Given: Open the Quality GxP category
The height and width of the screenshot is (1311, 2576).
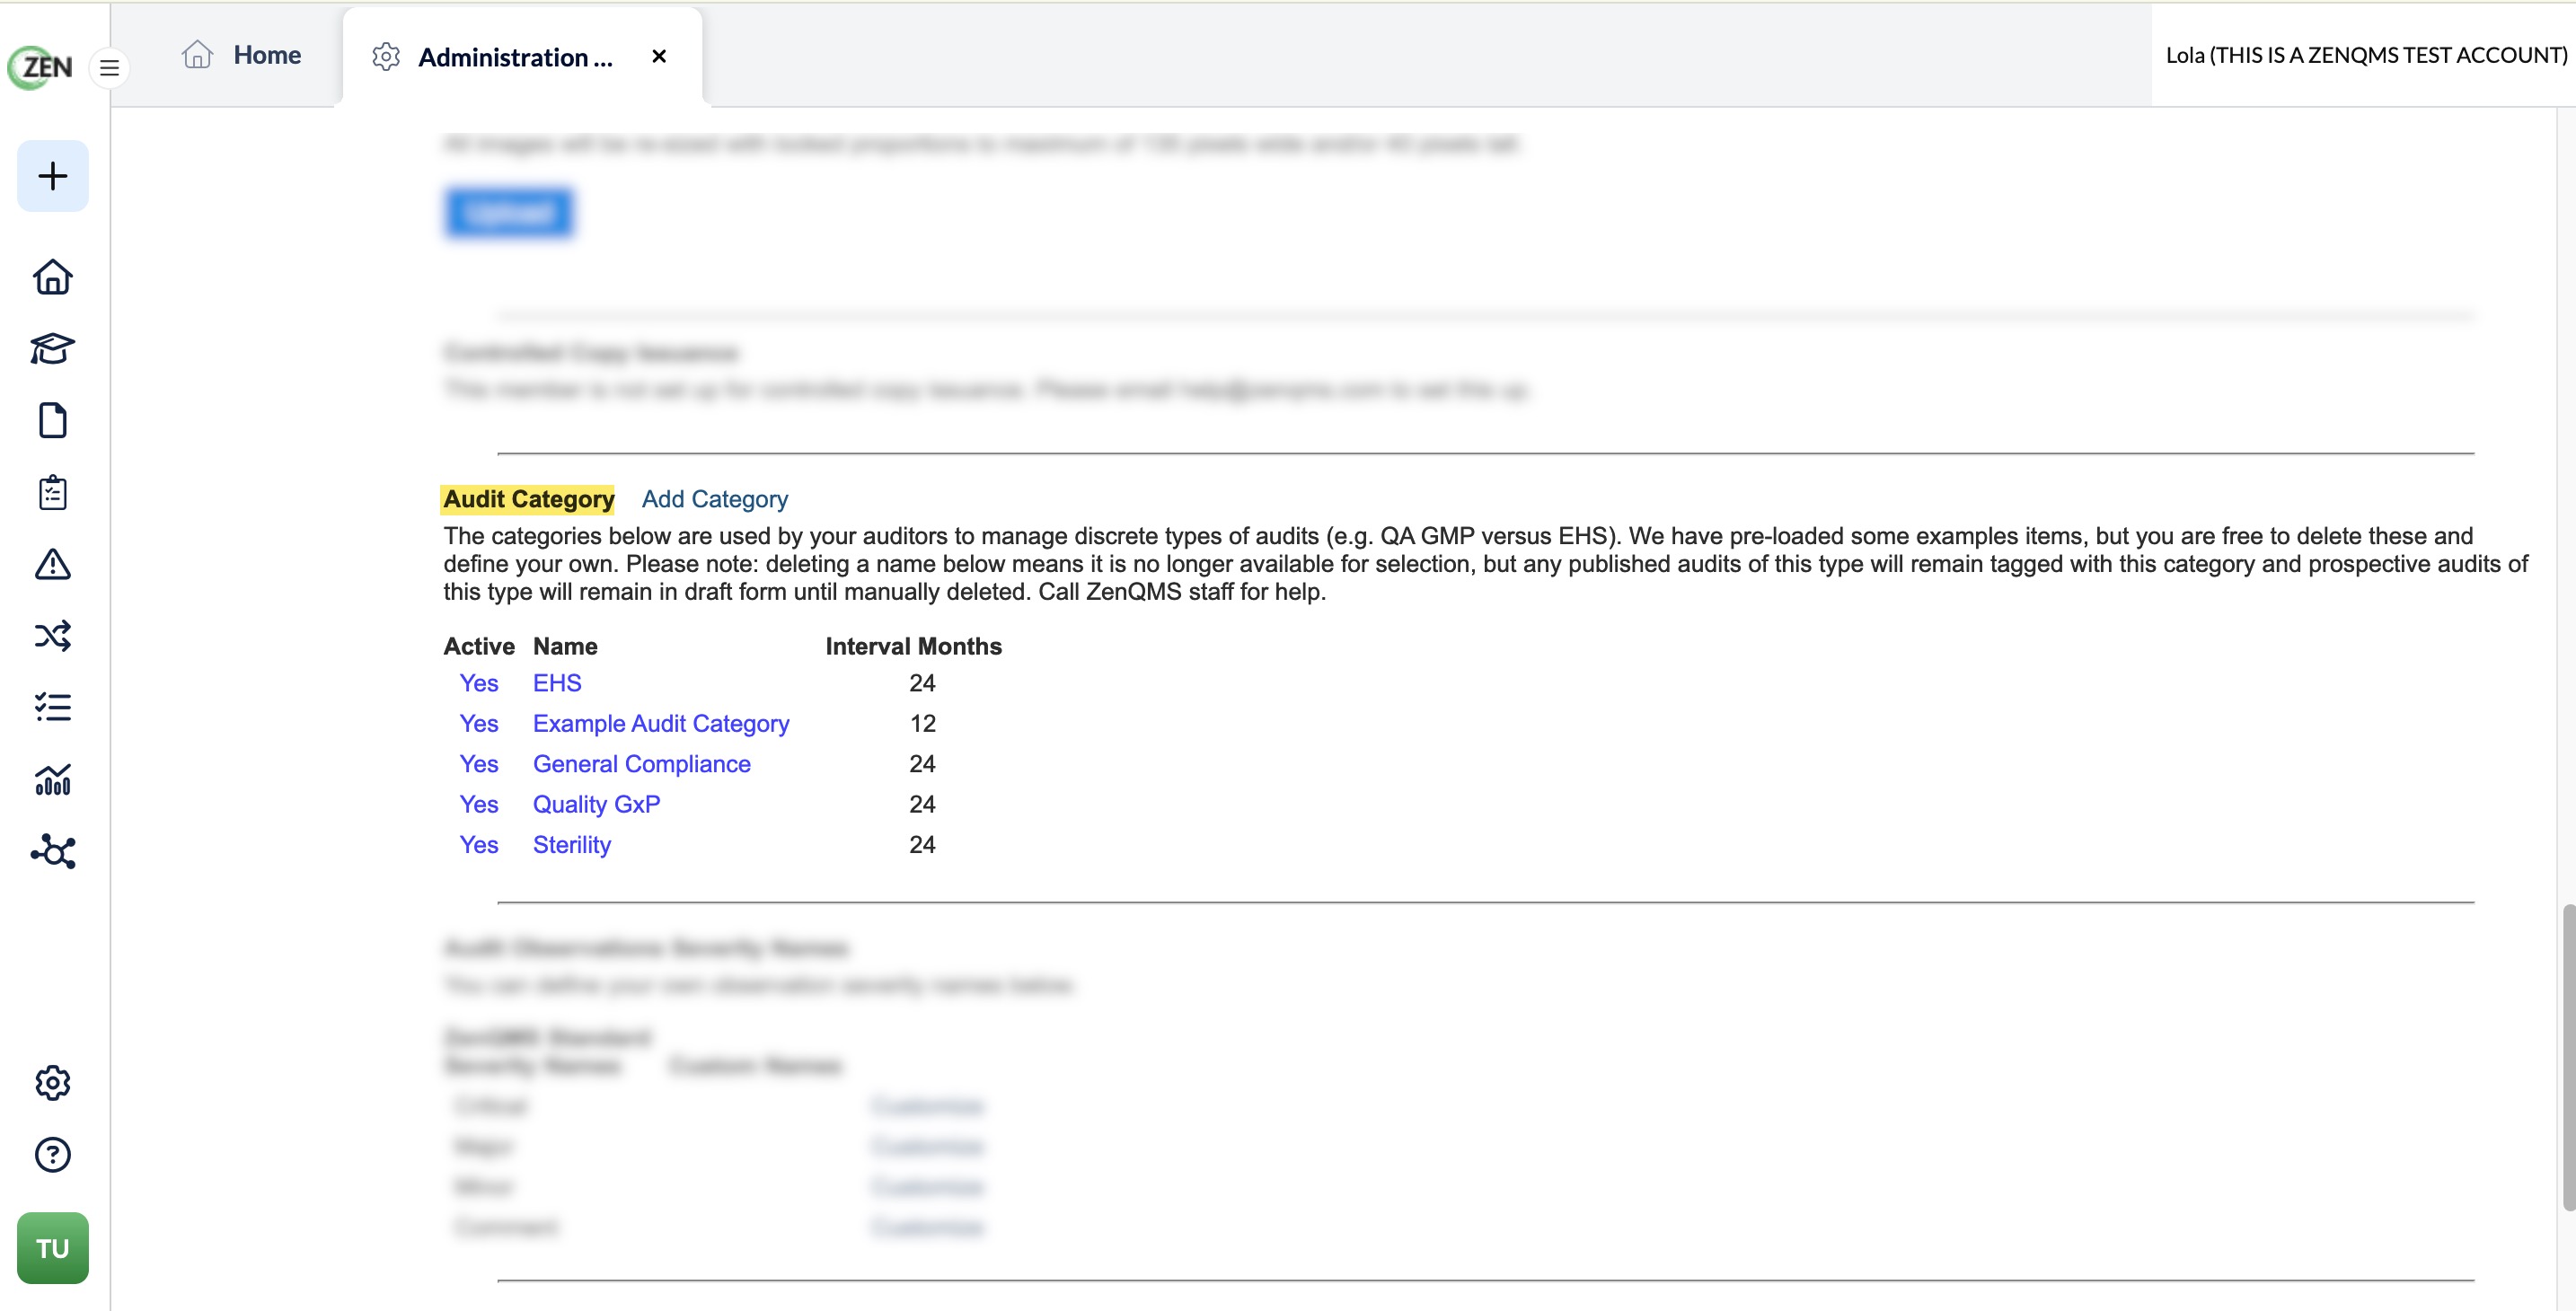Looking at the screenshot, I should [596, 804].
